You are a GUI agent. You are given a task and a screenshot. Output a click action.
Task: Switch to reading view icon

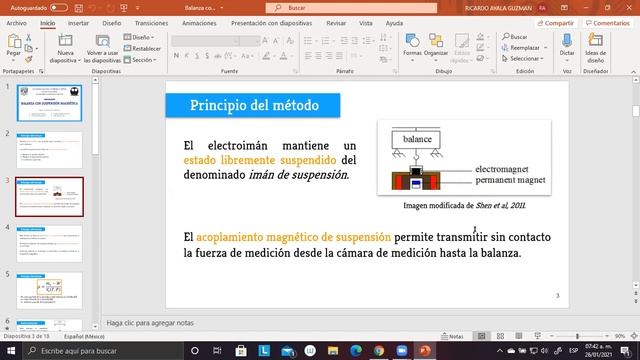pyautogui.click(x=518, y=336)
